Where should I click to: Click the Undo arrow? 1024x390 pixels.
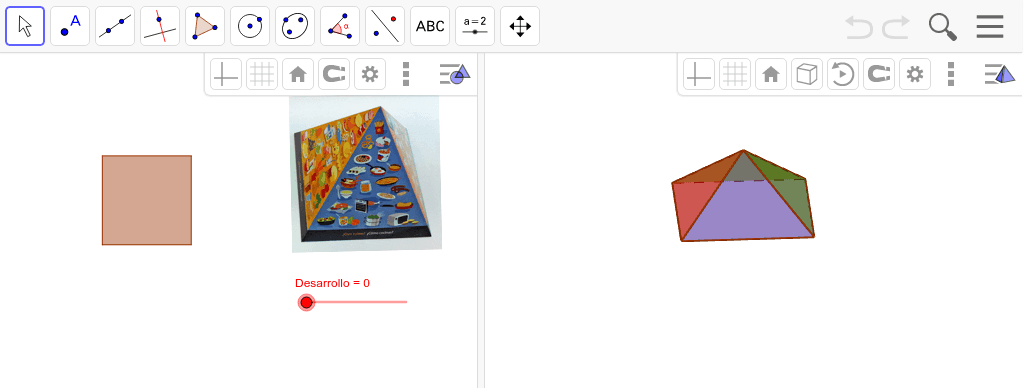(859, 27)
